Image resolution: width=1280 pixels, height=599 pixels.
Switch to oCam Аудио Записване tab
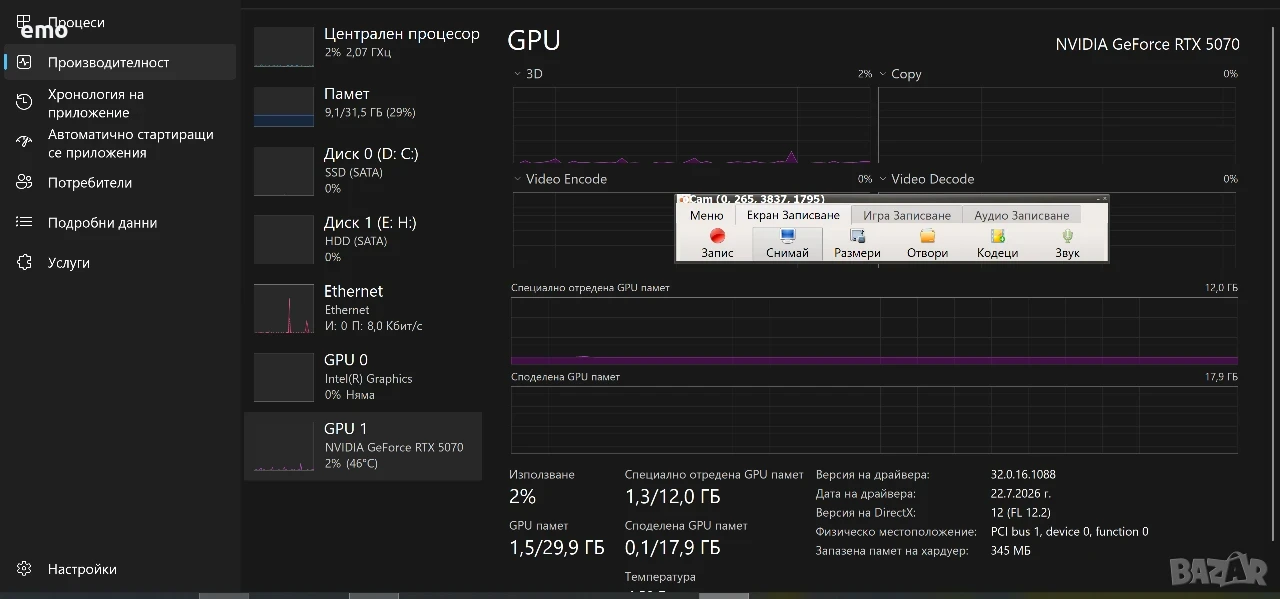1022,215
